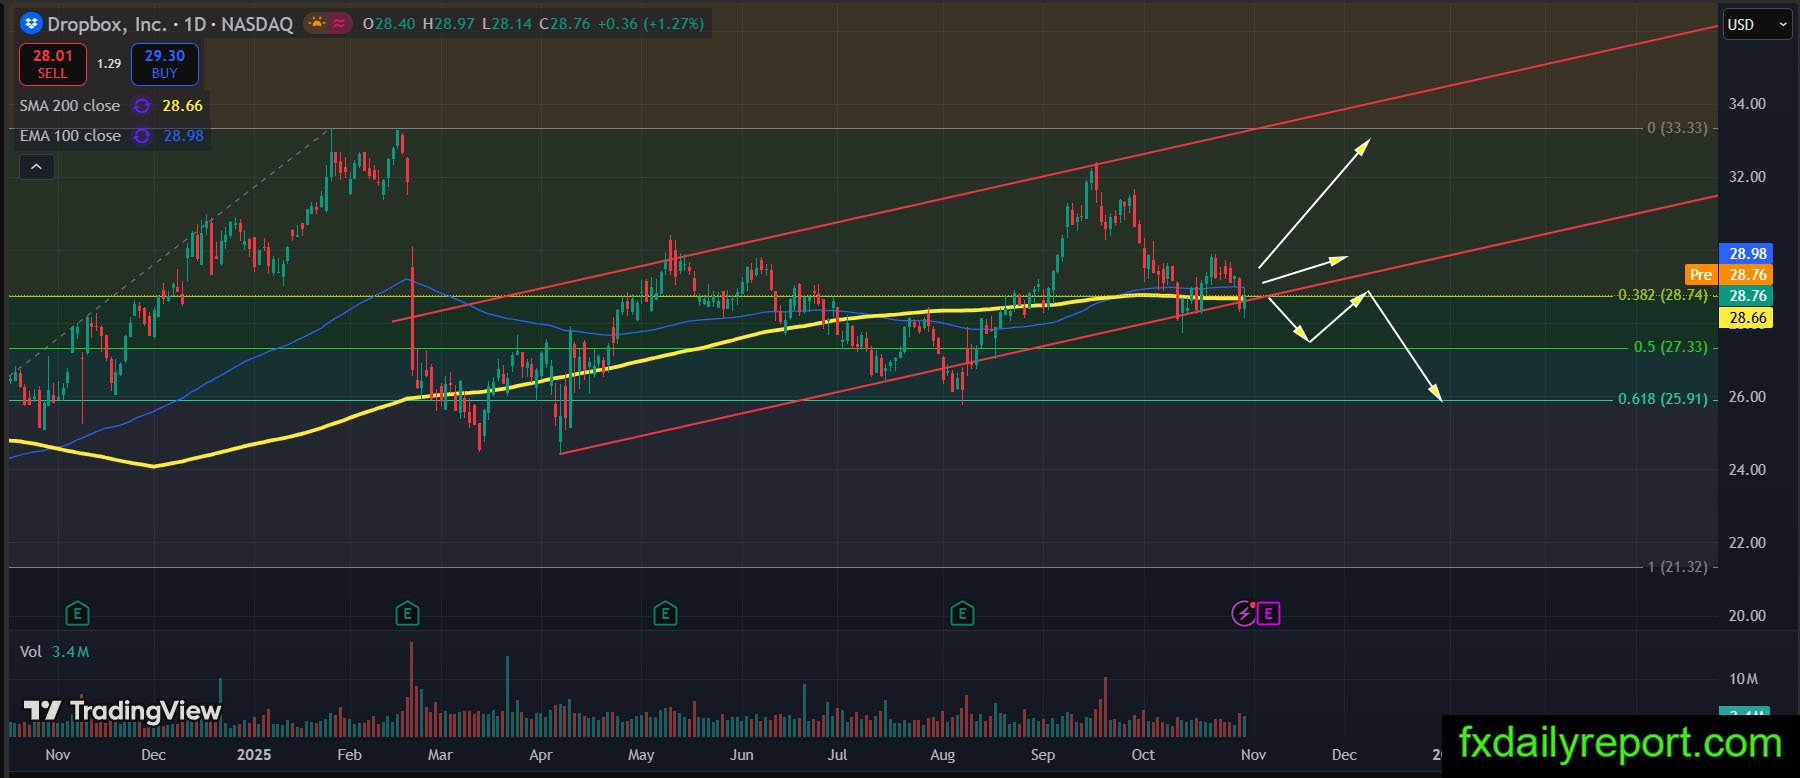Click the high price H28.97
1800x778 pixels.
coord(448,24)
